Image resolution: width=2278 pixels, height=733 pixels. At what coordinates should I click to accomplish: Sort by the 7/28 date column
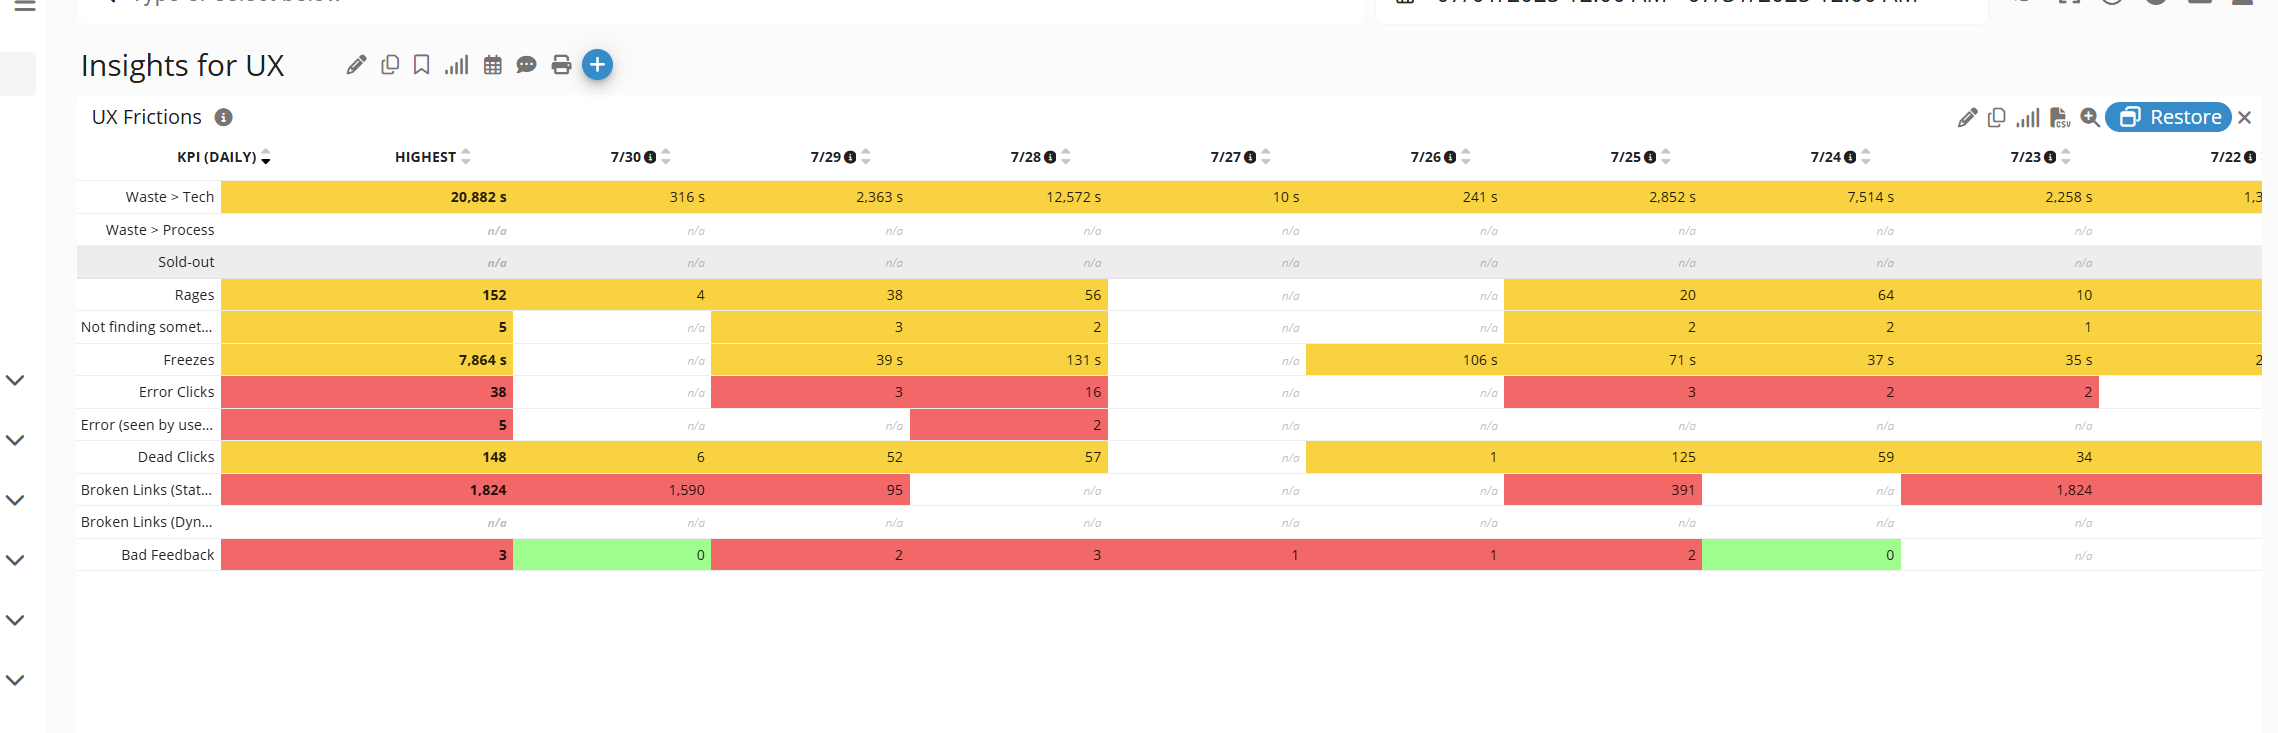pos(1066,157)
